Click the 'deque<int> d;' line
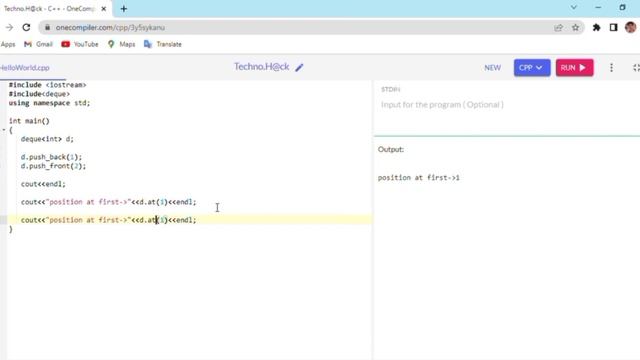This screenshot has width=640, height=360. point(47,139)
